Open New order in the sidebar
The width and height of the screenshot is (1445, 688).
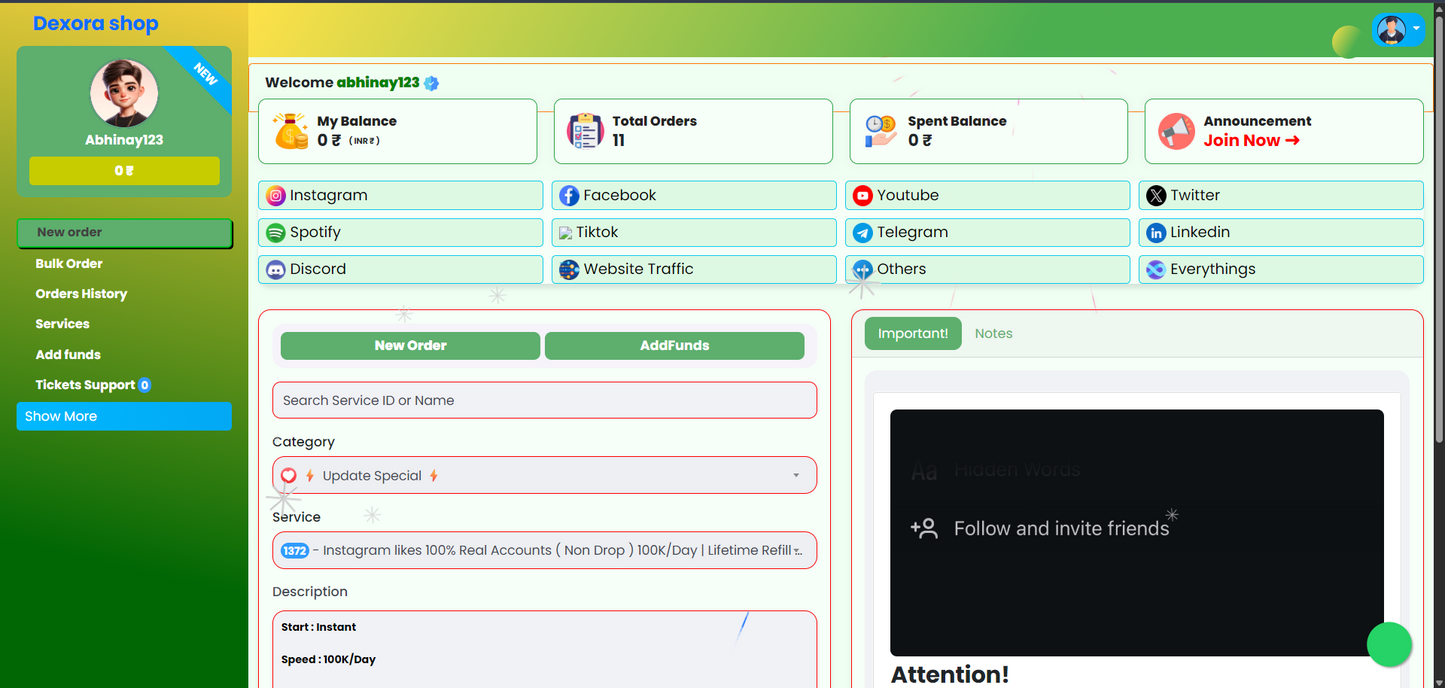[125, 232]
